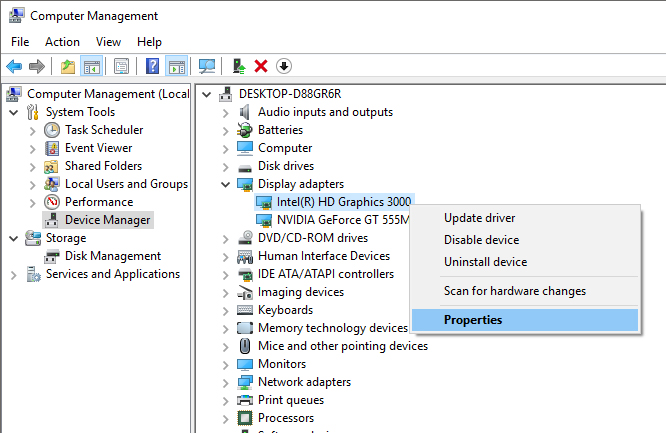Image resolution: width=666 pixels, height=433 pixels.
Task: Select the DVD/CD-ROM drives category
Action: coord(313,238)
